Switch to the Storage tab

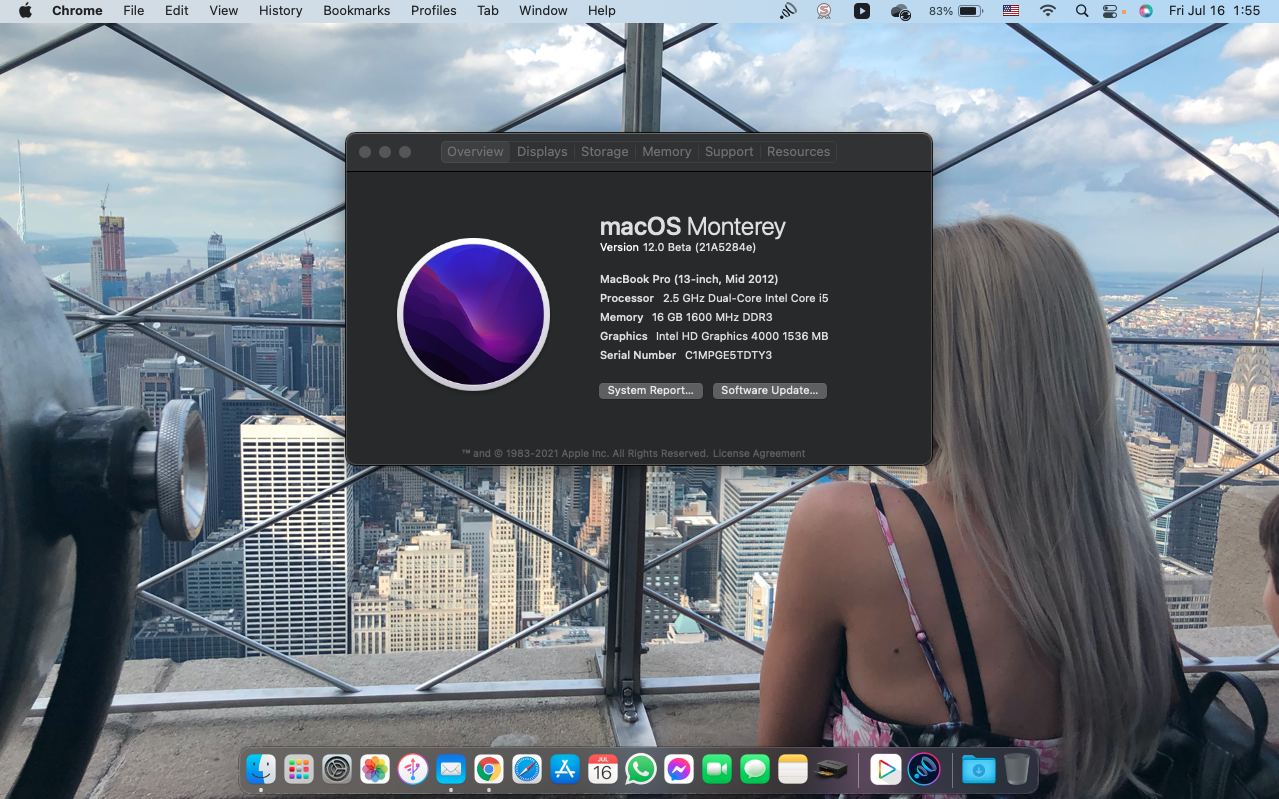point(605,152)
